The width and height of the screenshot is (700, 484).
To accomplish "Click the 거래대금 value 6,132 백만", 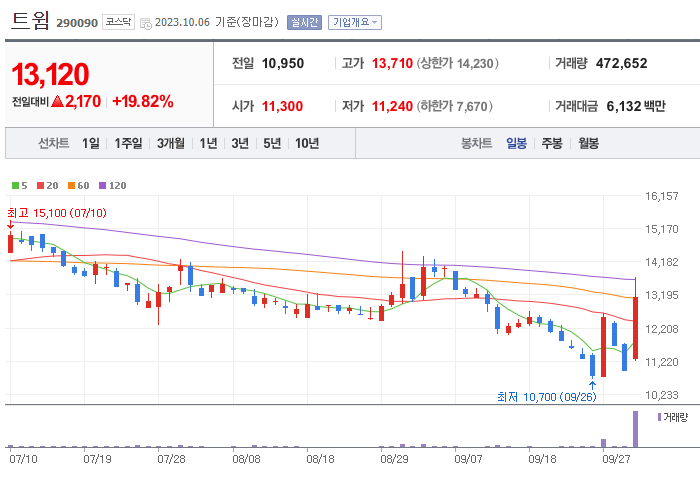I will (636, 106).
